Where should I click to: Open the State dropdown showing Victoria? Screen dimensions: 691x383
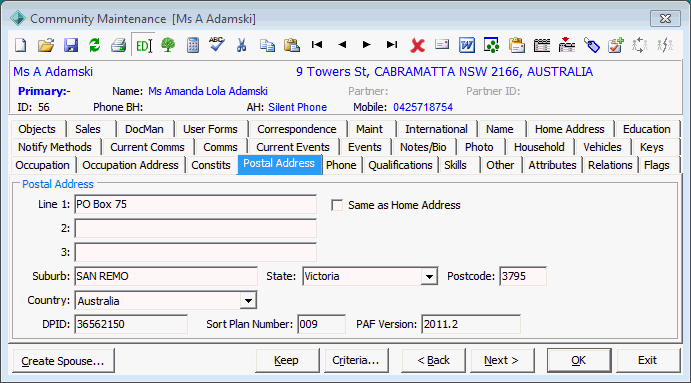click(428, 277)
